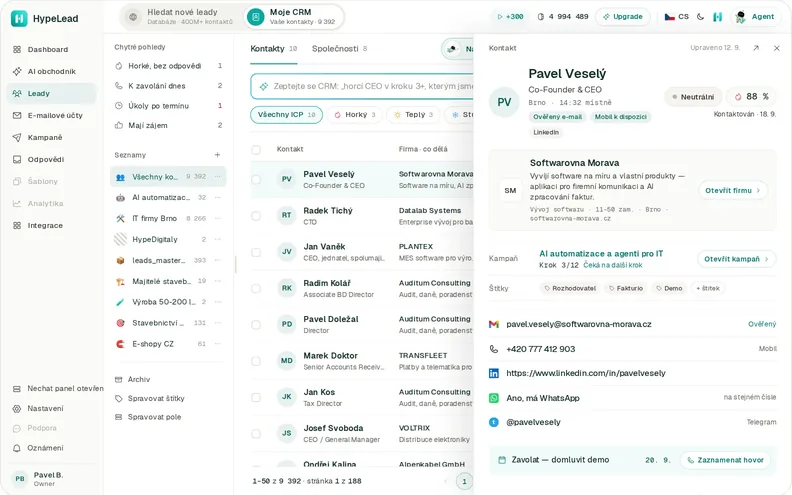
Task: Open E-mailové účty section
Action: tap(55, 115)
